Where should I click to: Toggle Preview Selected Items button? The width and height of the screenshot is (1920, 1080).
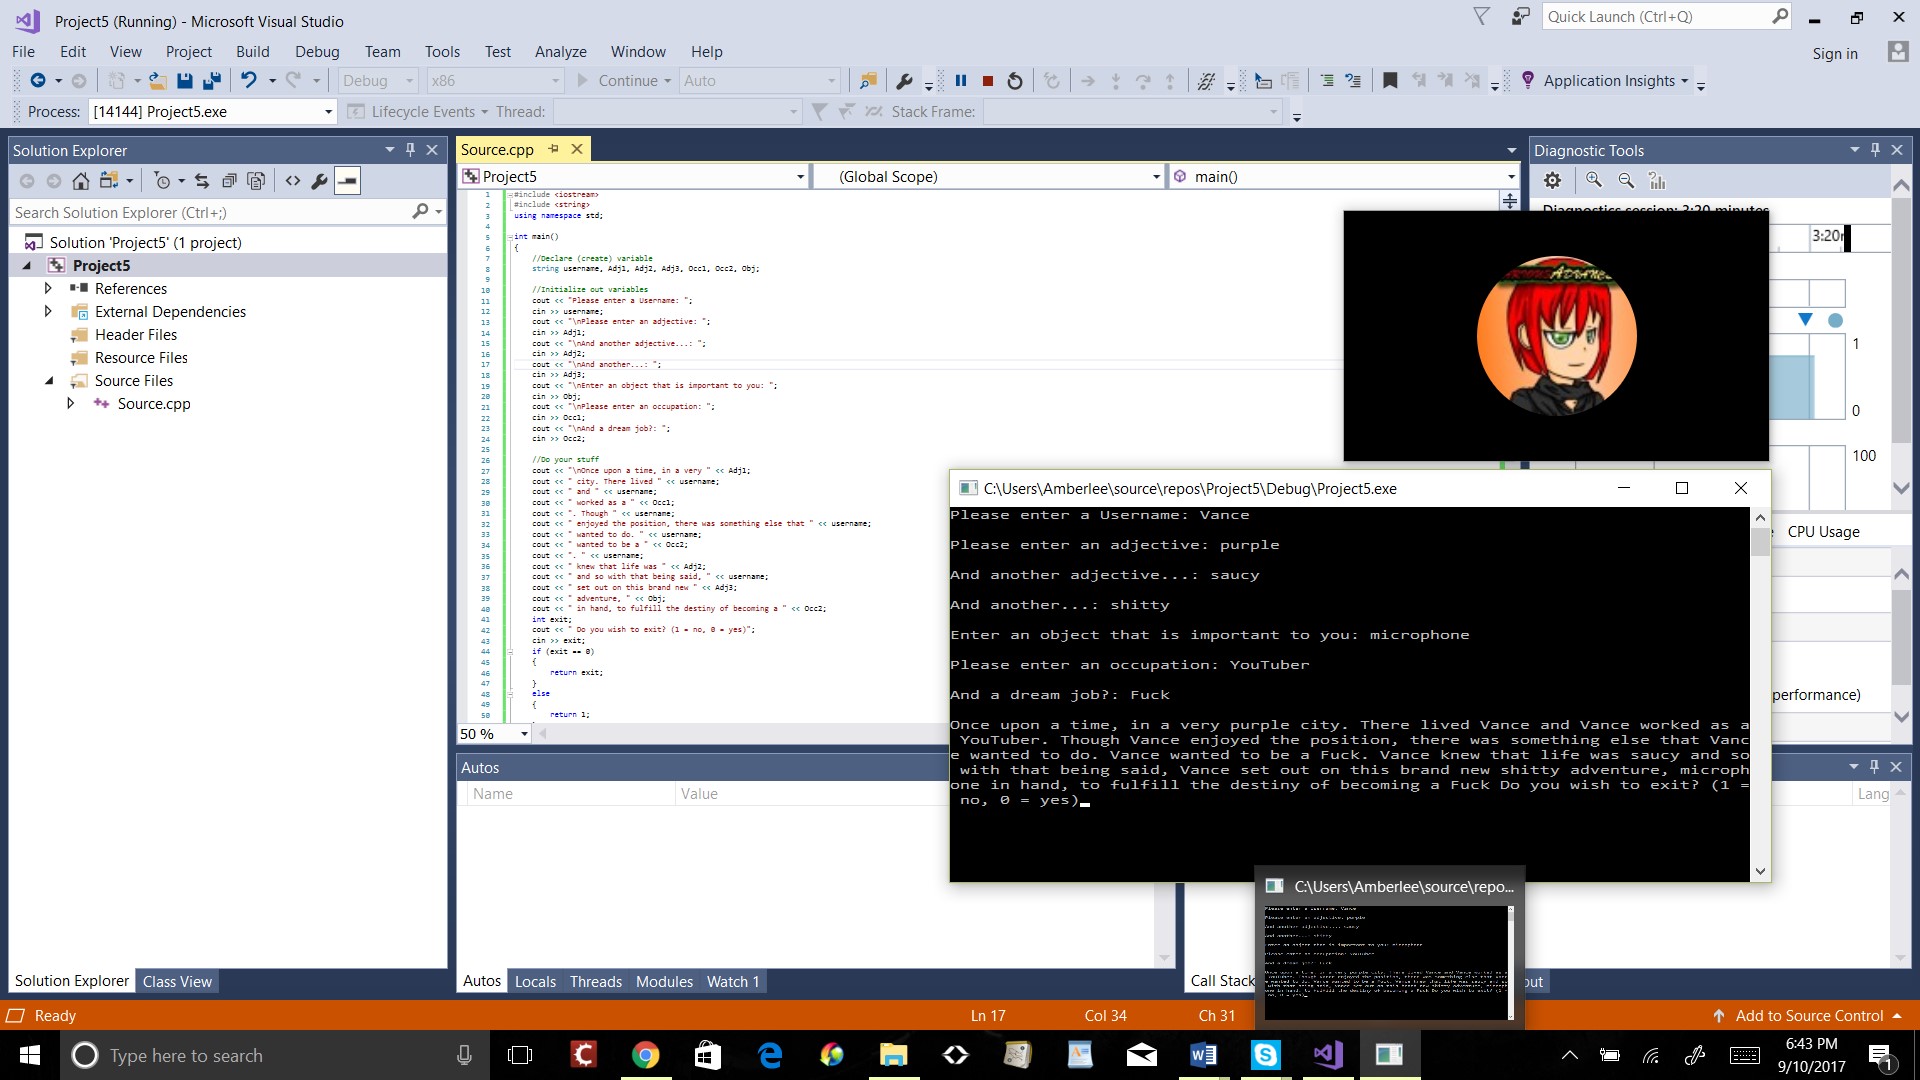[347, 181]
